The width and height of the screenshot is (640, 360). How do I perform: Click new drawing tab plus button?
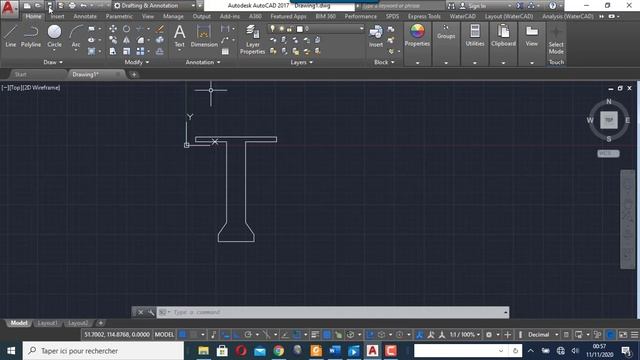134,74
